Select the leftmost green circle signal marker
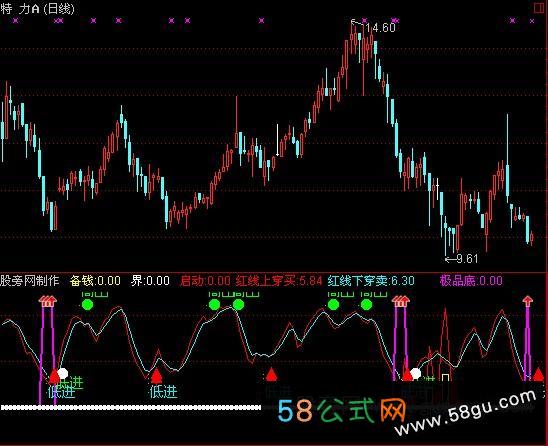The height and width of the screenshot is (446, 548). (x=87, y=304)
